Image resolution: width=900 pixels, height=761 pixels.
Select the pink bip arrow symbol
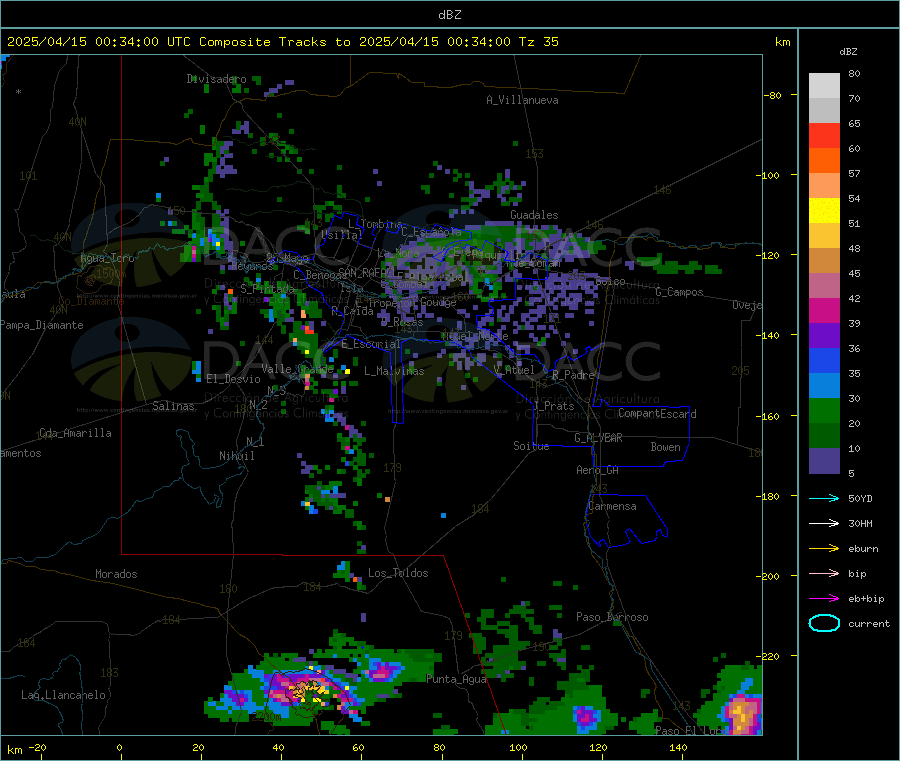[824, 573]
